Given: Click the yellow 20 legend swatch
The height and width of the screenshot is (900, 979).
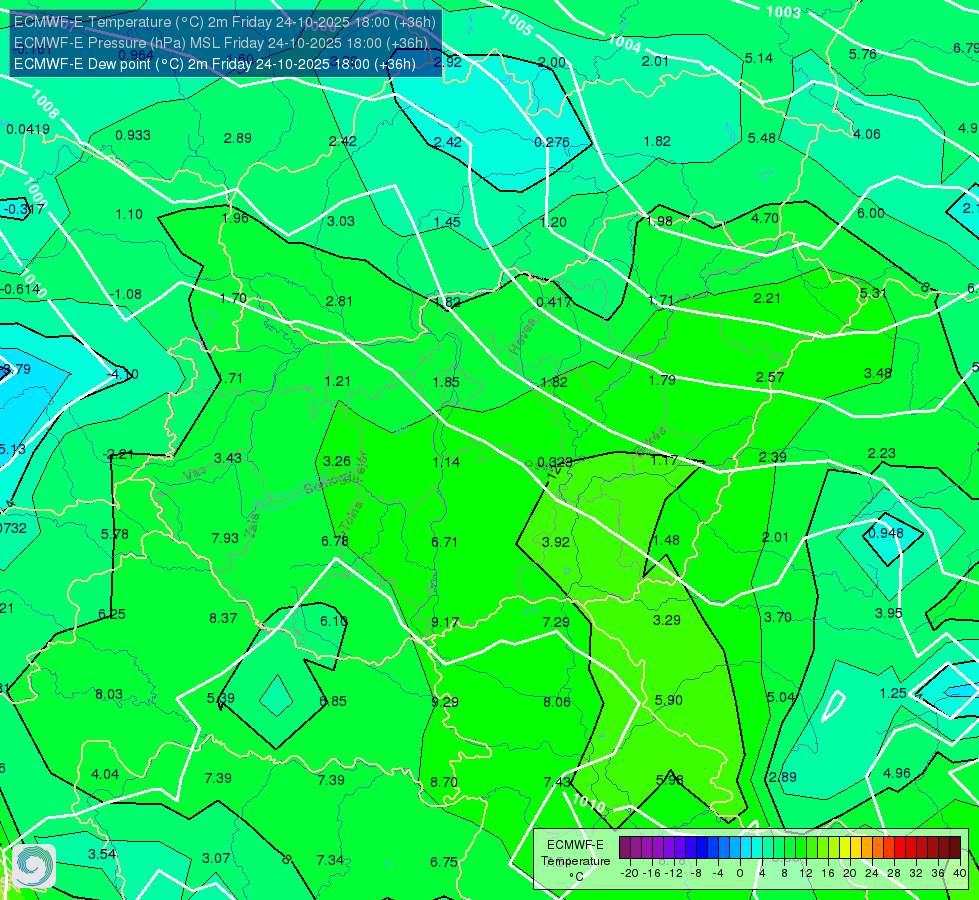Looking at the screenshot, I should pyautogui.click(x=845, y=848).
